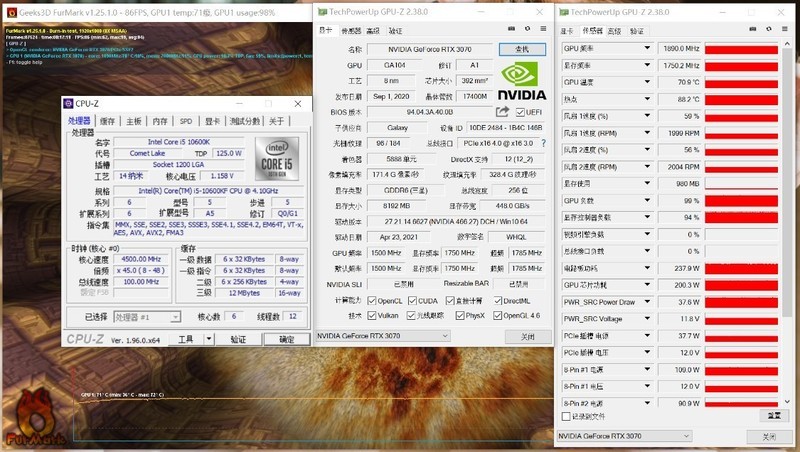800x452 pixels.
Task: Click the CPU-Z title bar icon
Action: click(68, 104)
